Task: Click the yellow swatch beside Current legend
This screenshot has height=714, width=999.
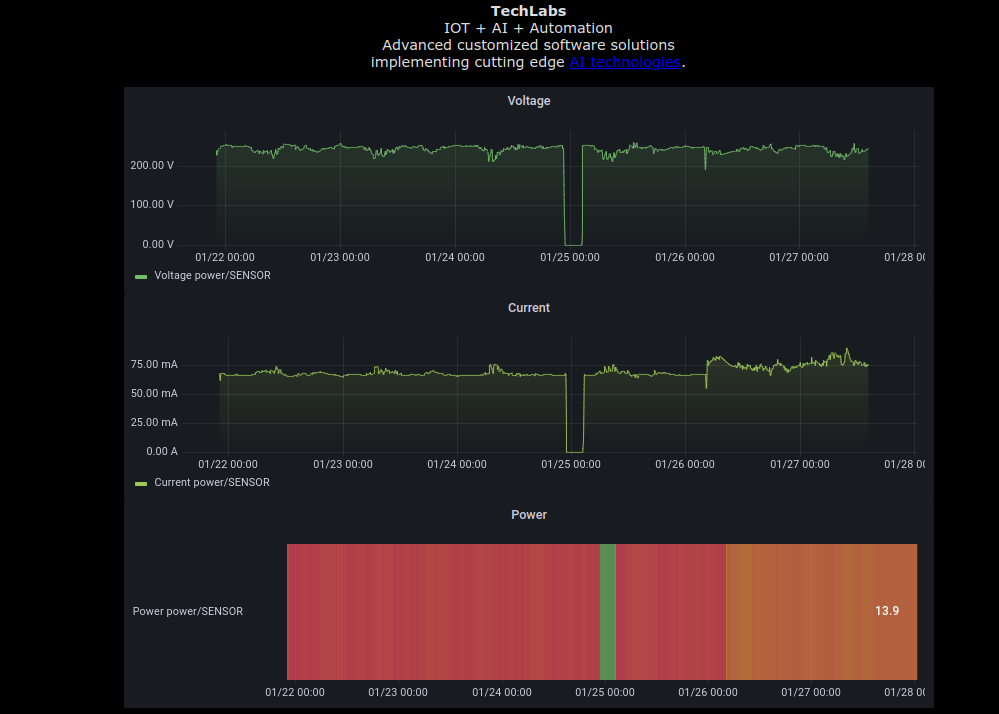Action: [x=141, y=482]
